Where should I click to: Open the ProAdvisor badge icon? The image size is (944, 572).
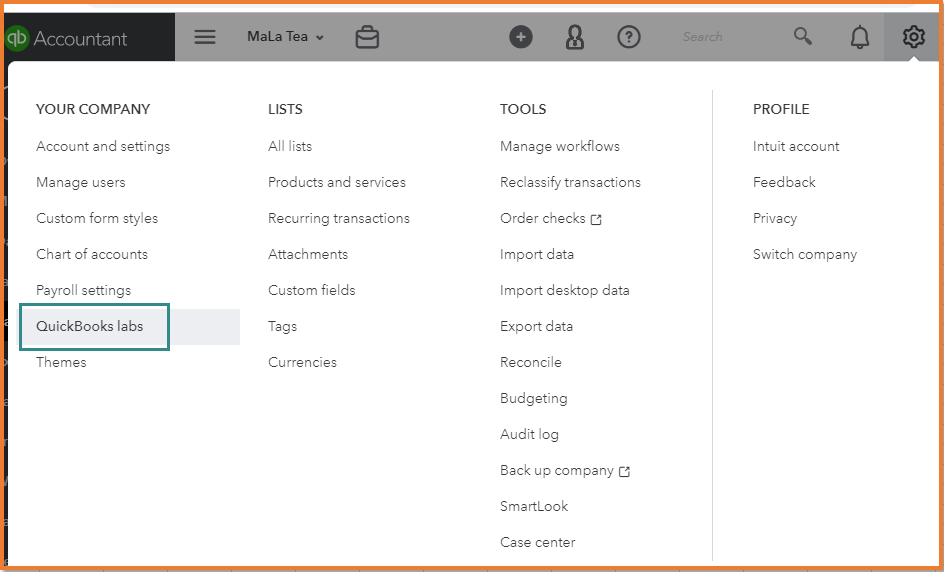click(x=575, y=38)
